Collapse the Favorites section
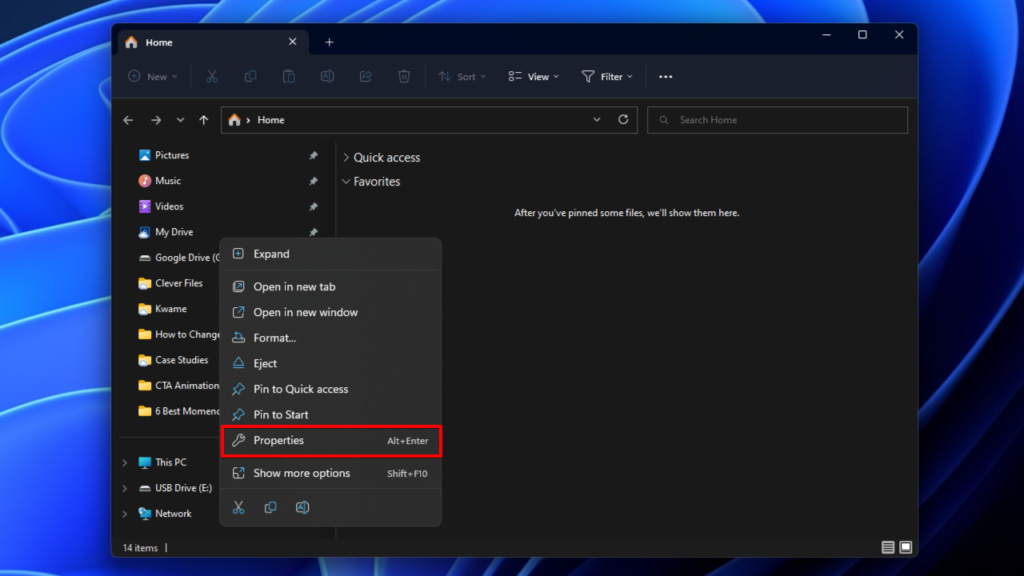Screen dimensions: 1024x576 click(348, 181)
